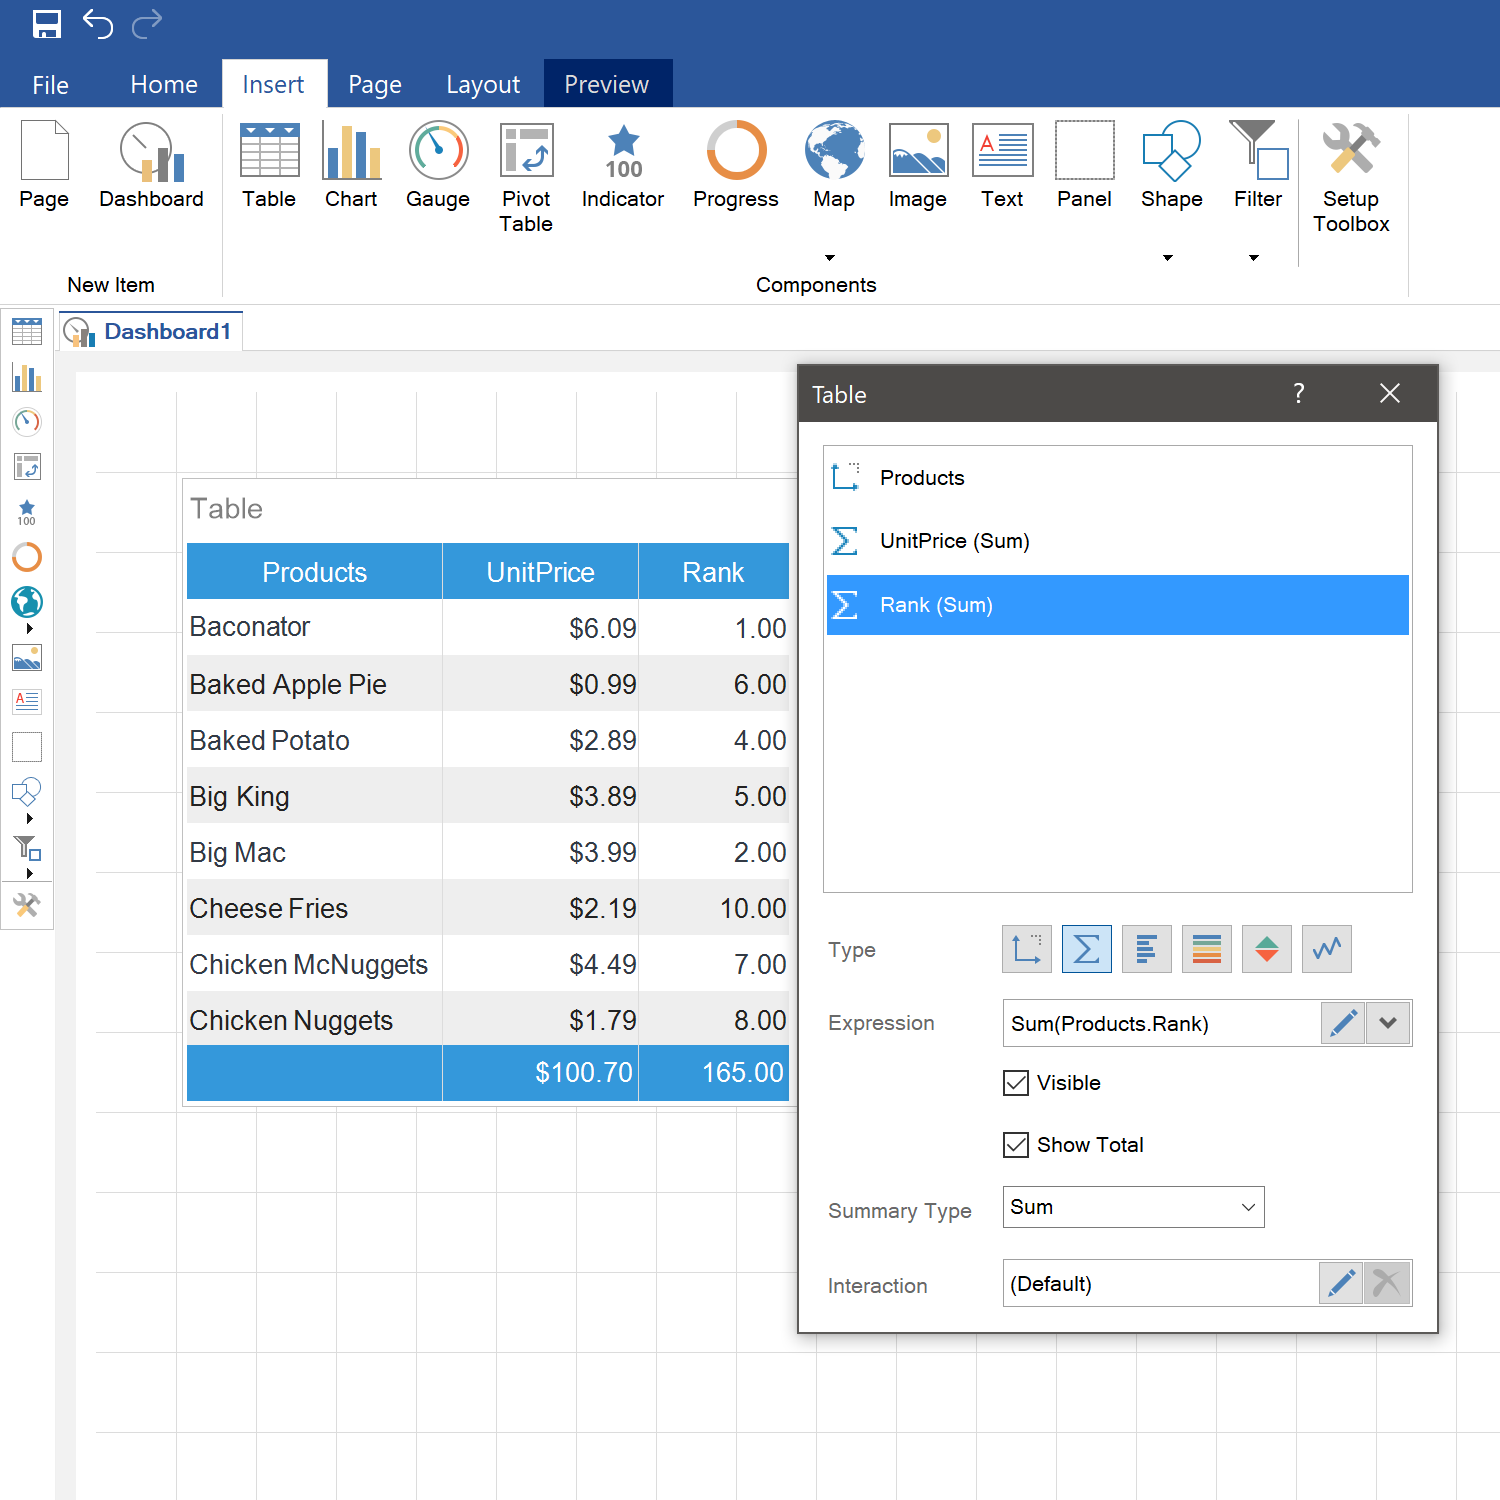This screenshot has height=1500, width=1500.
Task: Insert a Filter component from ribbon
Action: click(x=1258, y=165)
